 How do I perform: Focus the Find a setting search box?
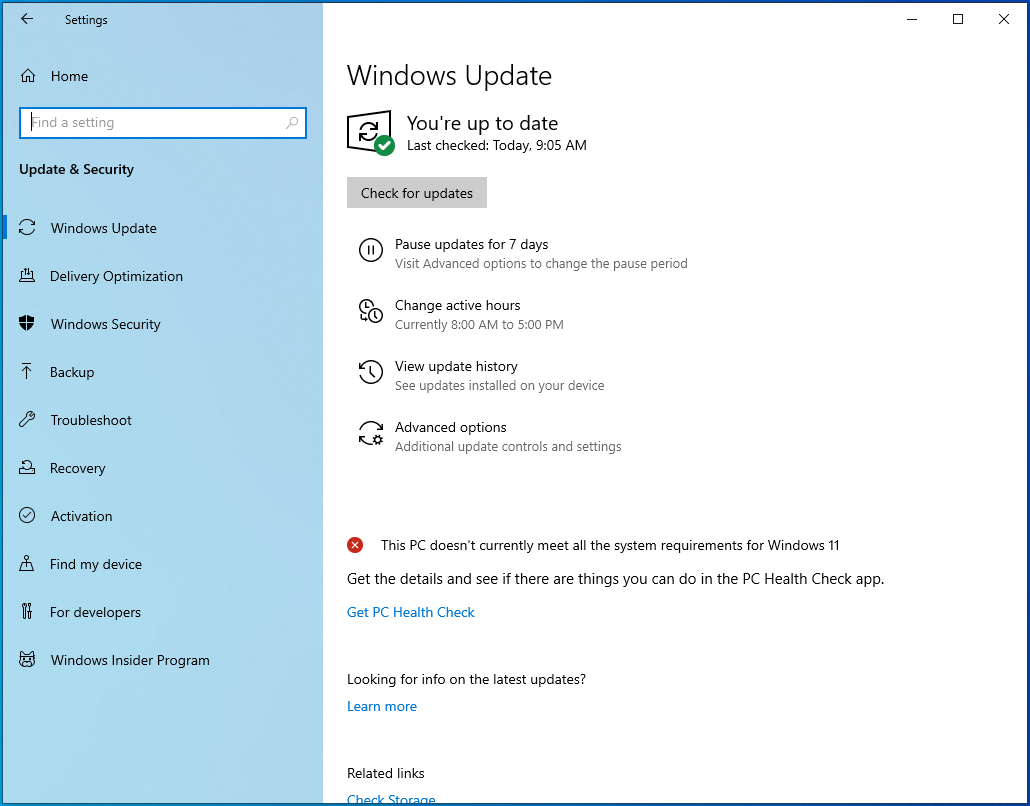[163, 123]
